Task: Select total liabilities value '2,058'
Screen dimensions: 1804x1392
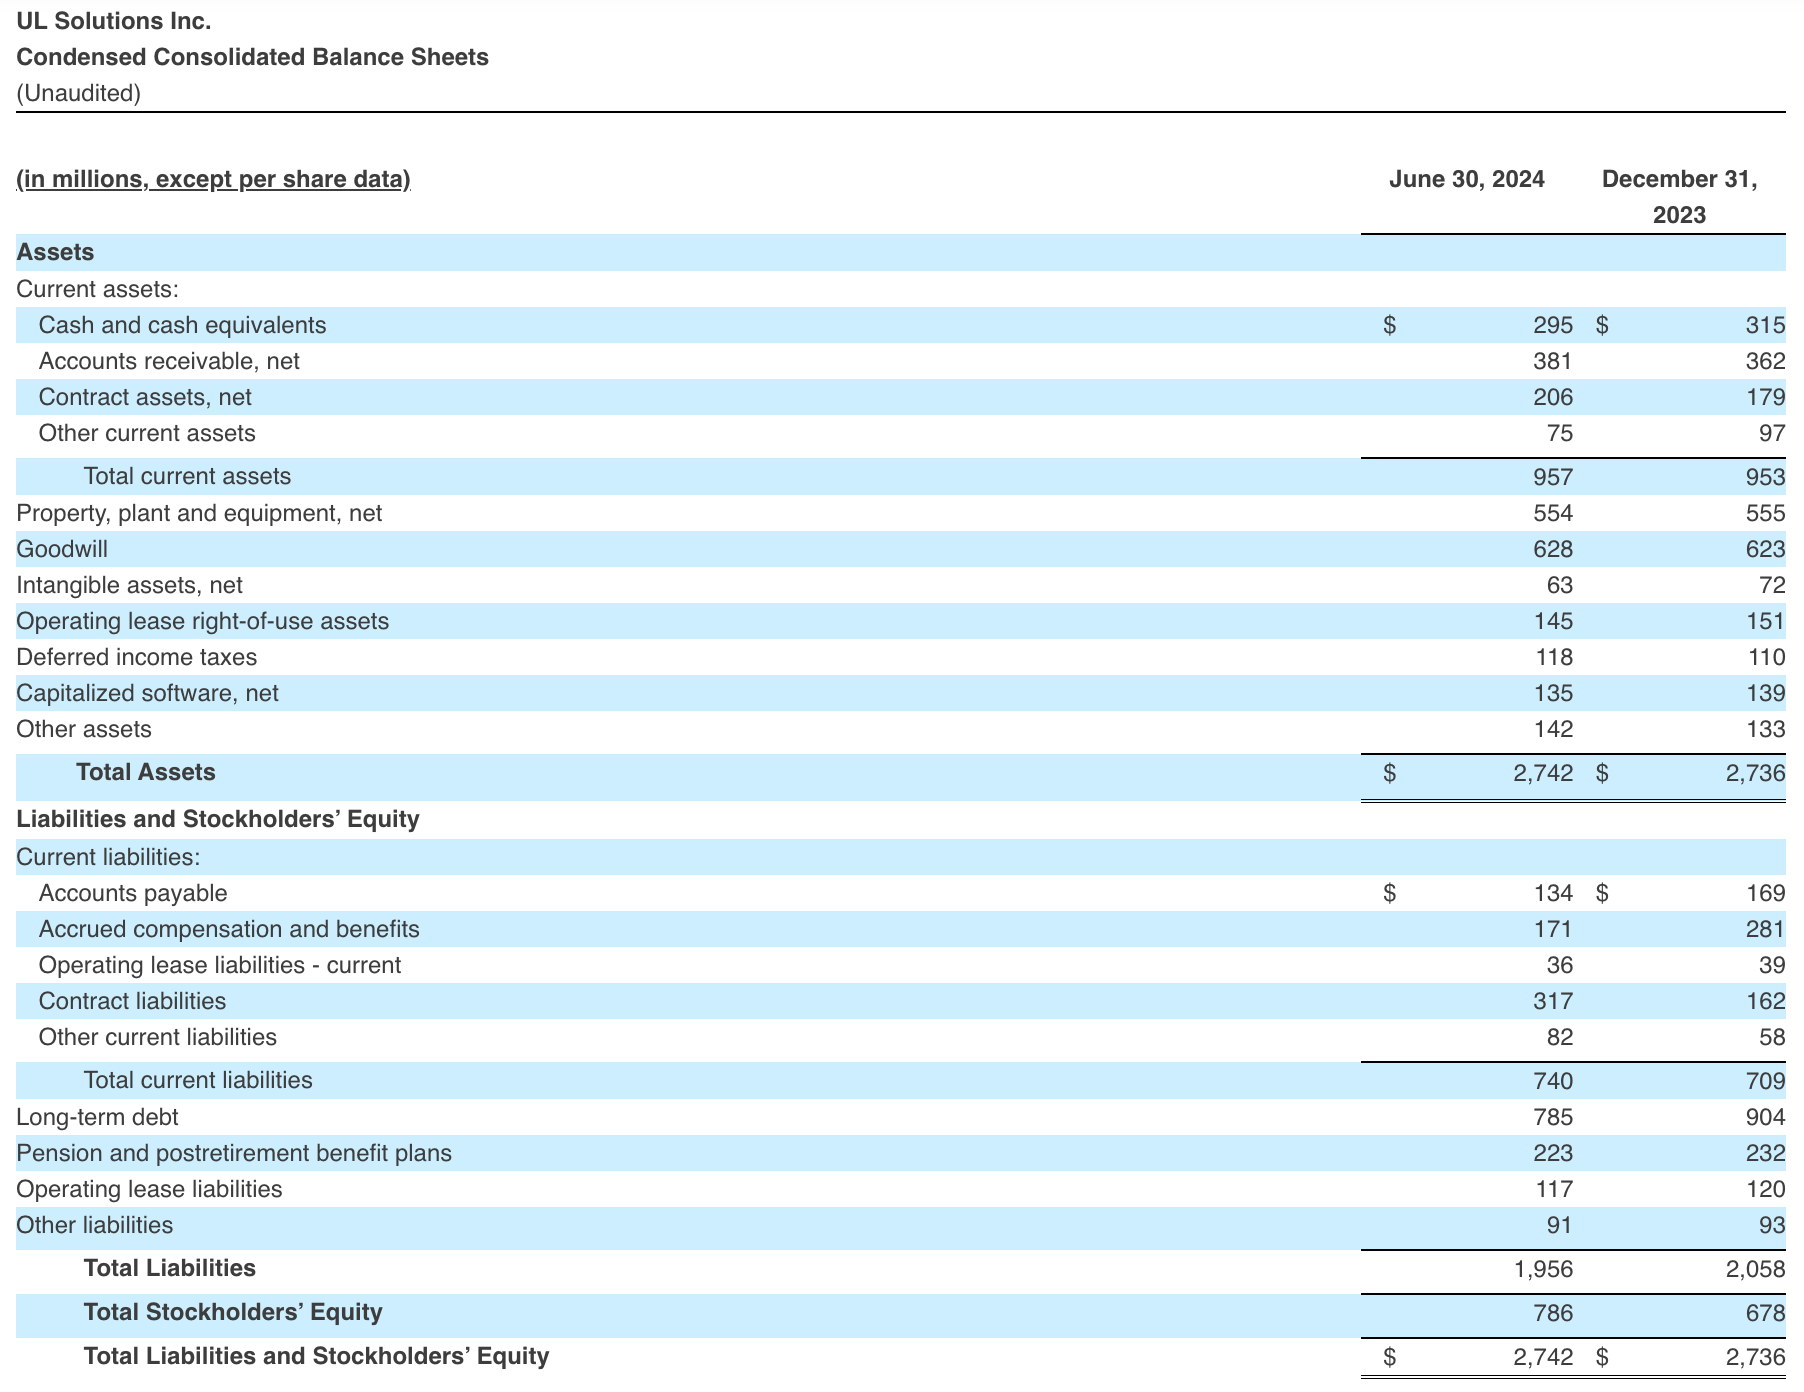Action: click(1756, 1268)
